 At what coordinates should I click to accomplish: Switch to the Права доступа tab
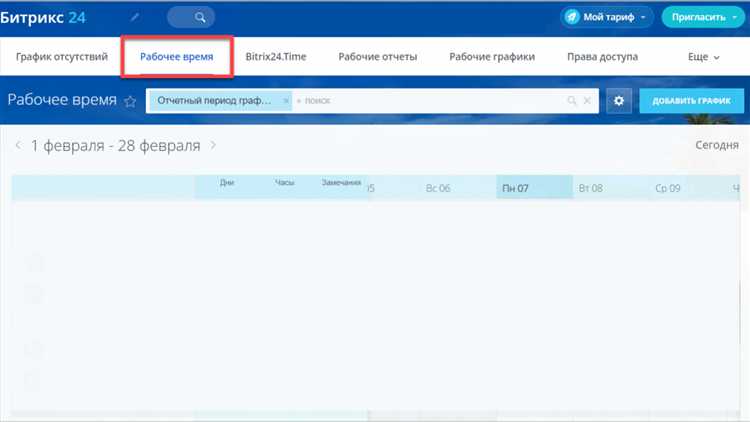[602, 56]
